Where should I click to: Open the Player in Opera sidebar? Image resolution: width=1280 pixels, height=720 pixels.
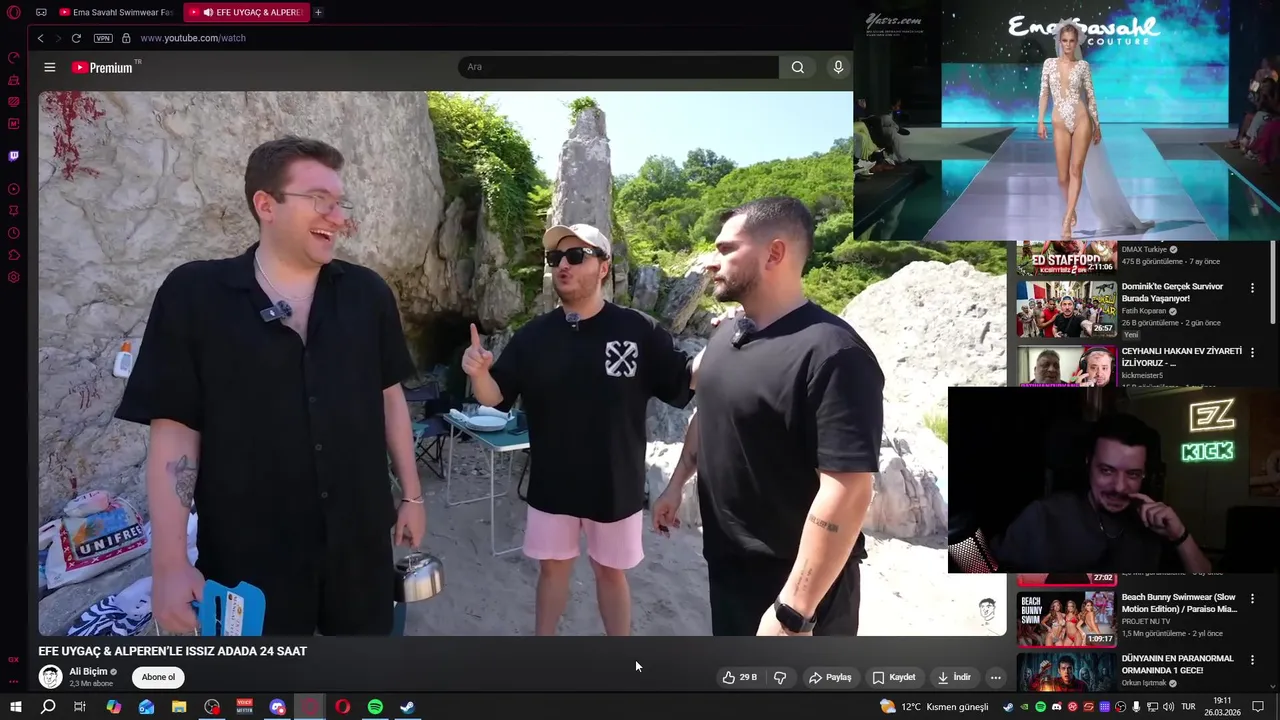coord(14,189)
